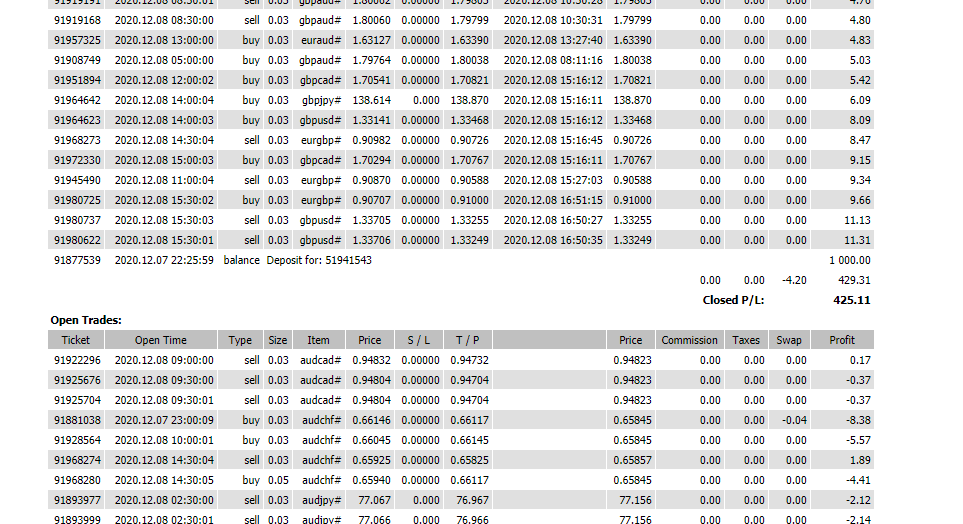963x524 pixels.
Task: Select open trade ticket 91928564
Action: tap(77, 440)
